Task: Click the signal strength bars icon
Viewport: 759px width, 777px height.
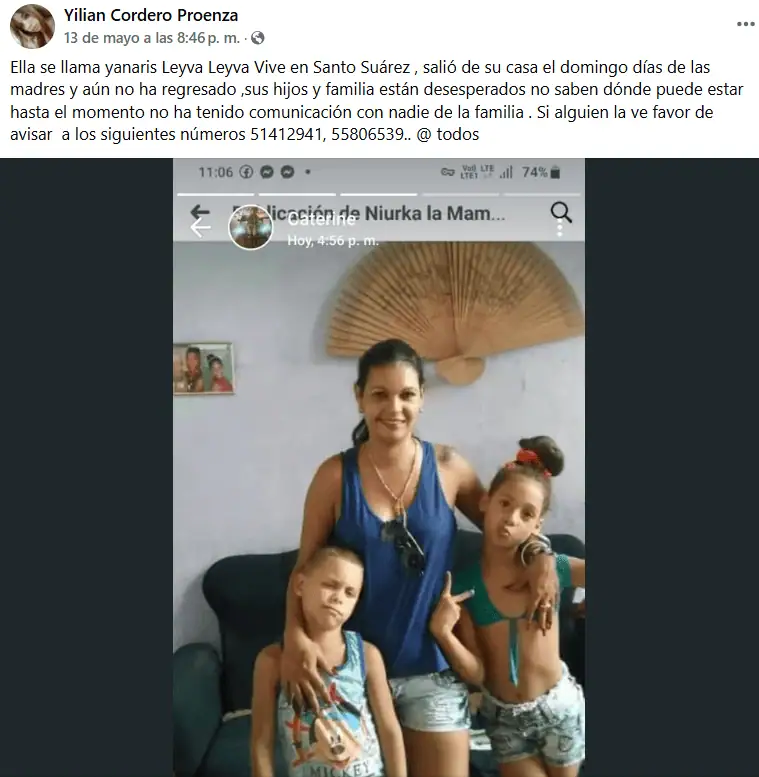Action: click(506, 172)
